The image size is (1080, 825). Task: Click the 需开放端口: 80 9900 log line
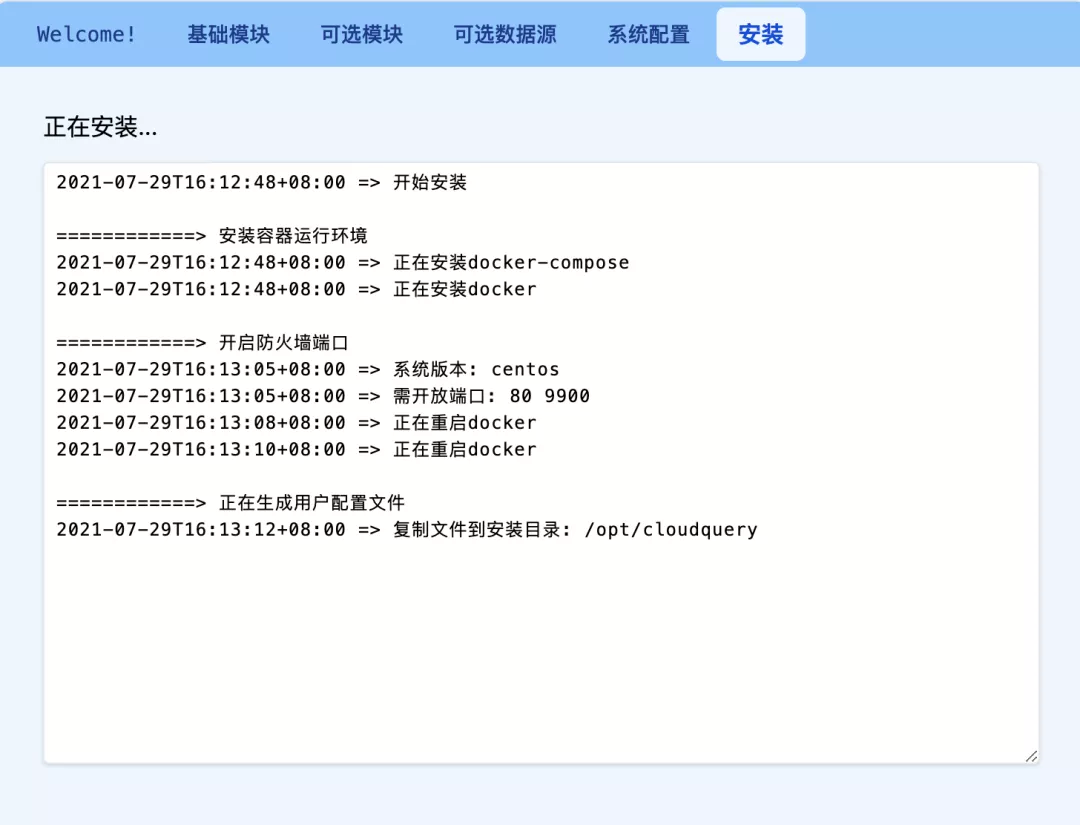point(323,396)
